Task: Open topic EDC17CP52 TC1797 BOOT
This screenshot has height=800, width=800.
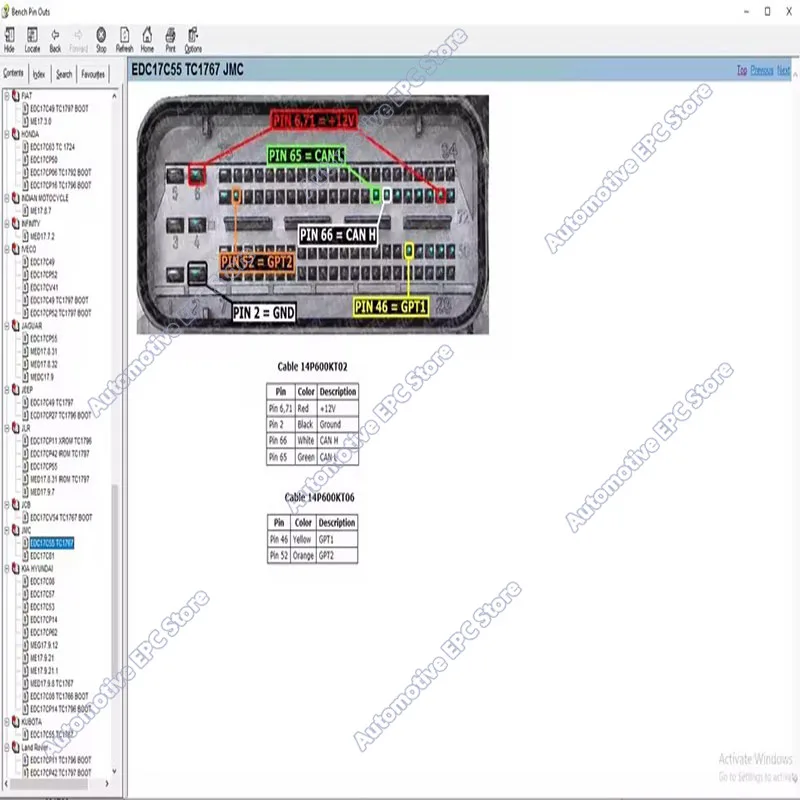Action: [61, 313]
